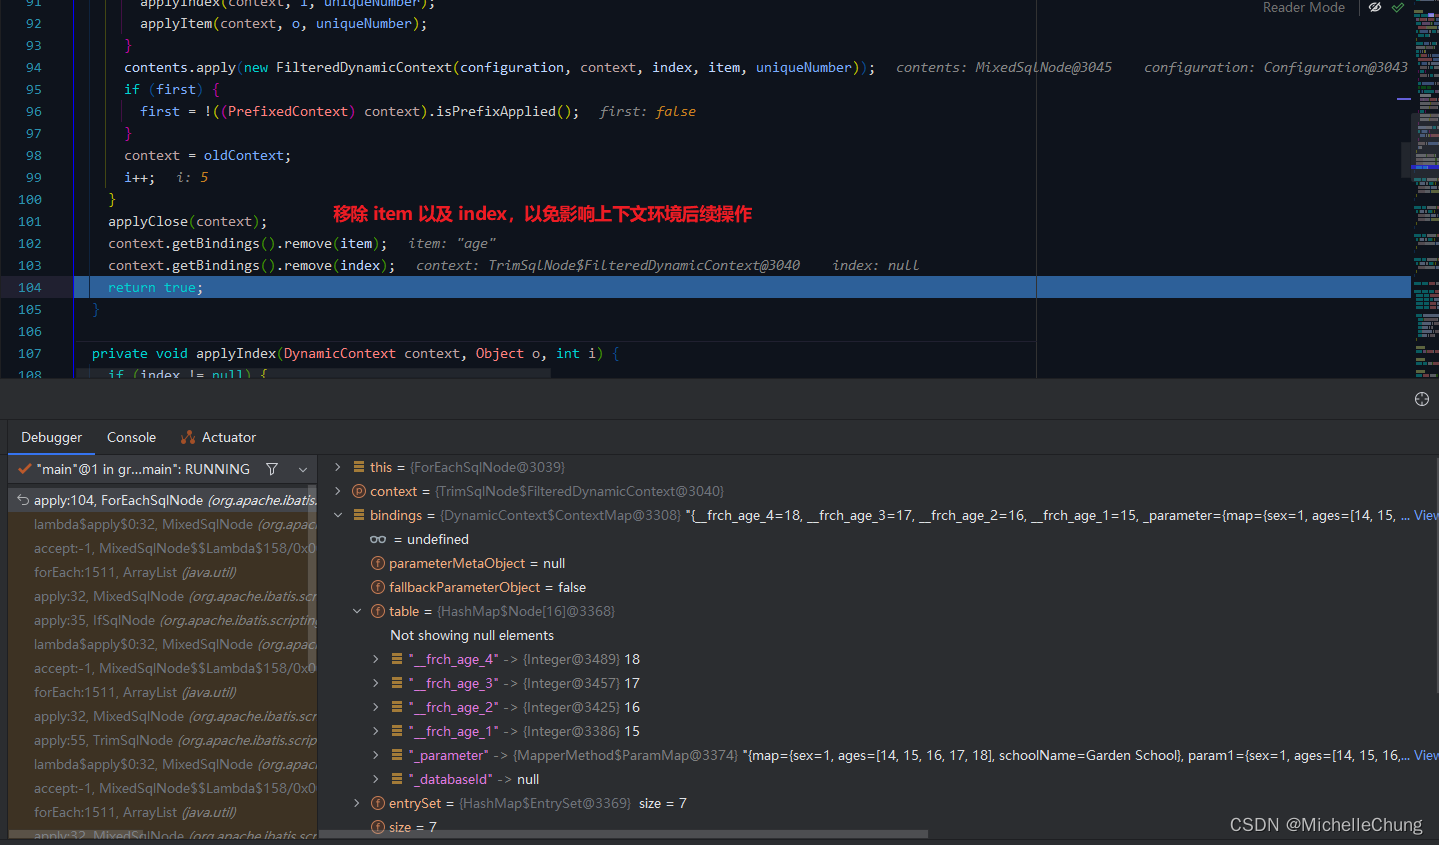
Task: Select frame forEach:1511, ArrayList at top
Action: tap(163, 572)
